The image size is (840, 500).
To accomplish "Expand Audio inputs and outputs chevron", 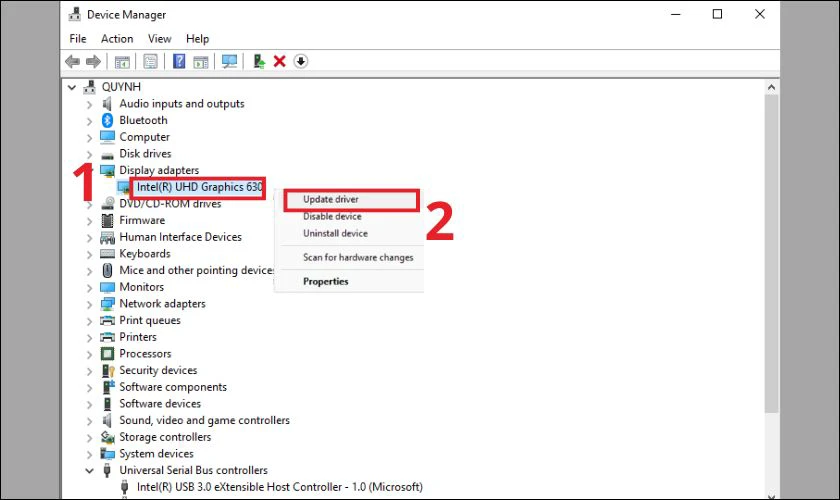I will pyautogui.click(x=89, y=105).
